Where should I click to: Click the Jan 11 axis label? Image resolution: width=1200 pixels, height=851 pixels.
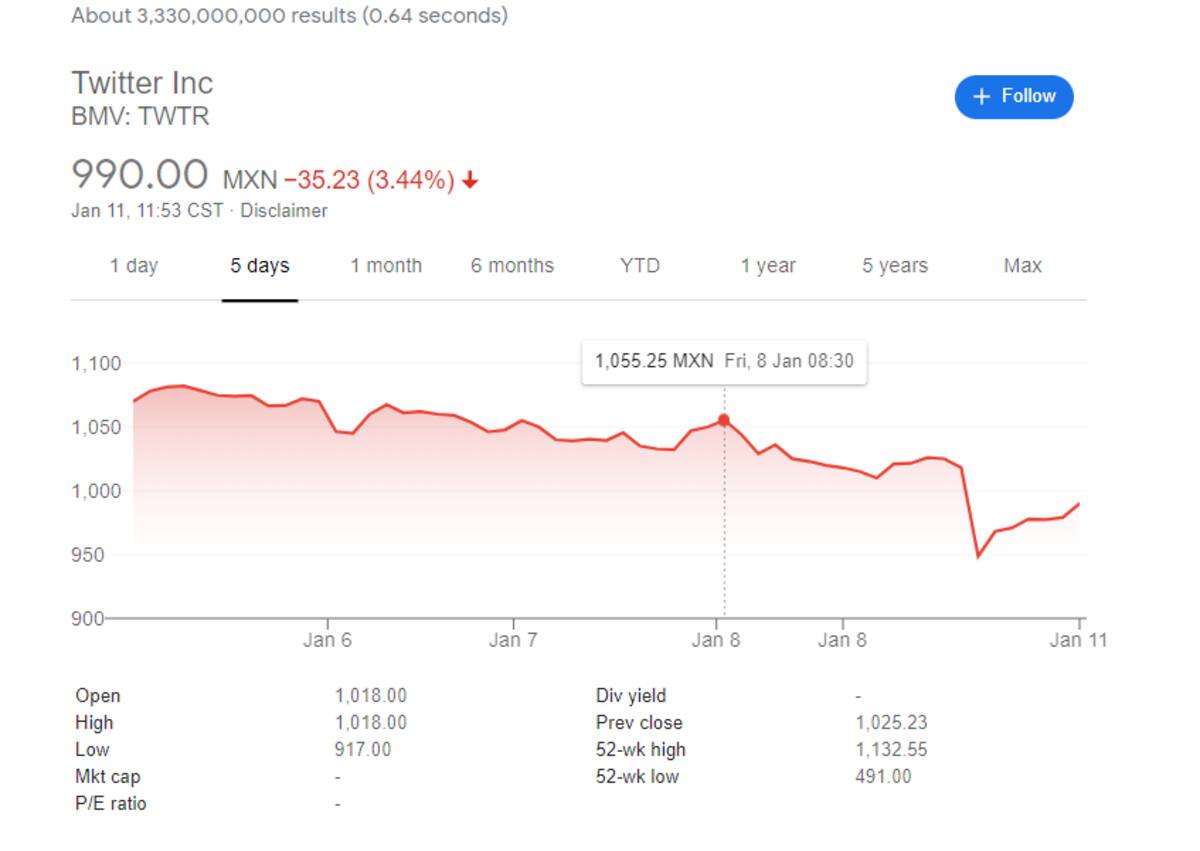1078,640
